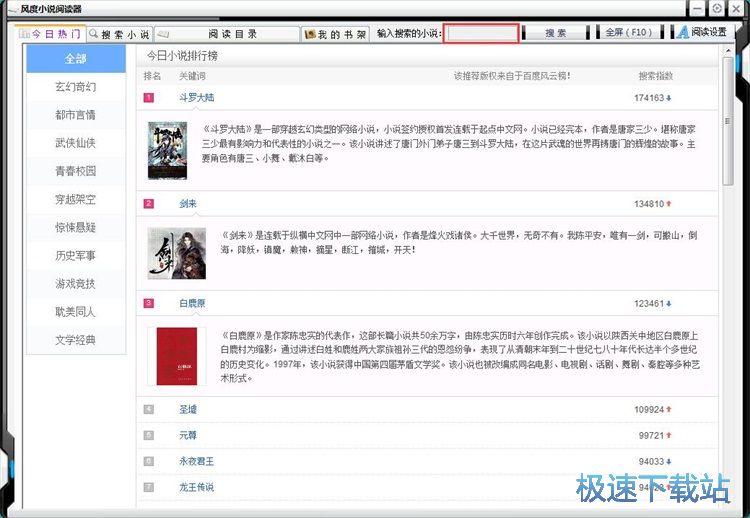The height and width of the screenshot is (518, 750).
Task: Switch to the 我的书架 tab
Action: [335, 33]
